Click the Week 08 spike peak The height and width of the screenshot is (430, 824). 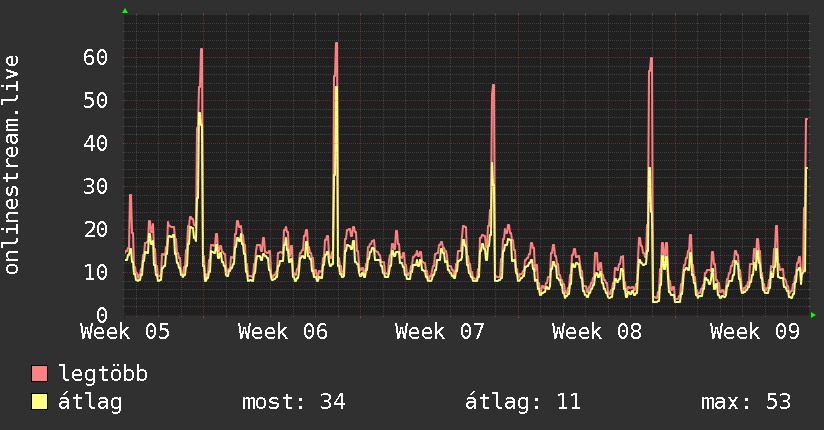tap(651, 58)
